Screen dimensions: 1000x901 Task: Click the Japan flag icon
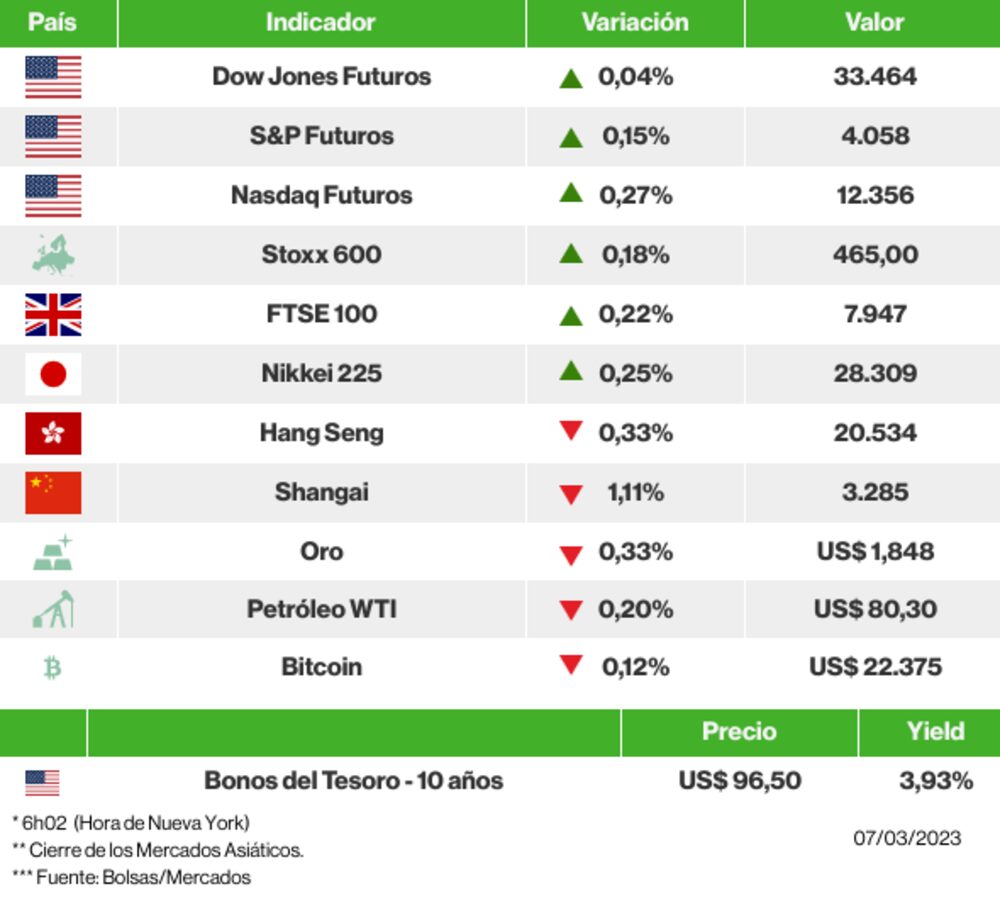point(53,374)
